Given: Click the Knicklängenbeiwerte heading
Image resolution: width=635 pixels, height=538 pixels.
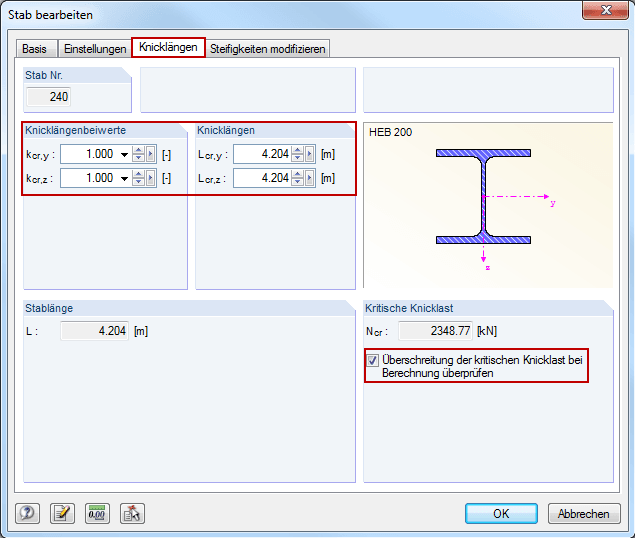Looking at the screenshot, I should tap(76, 130).
